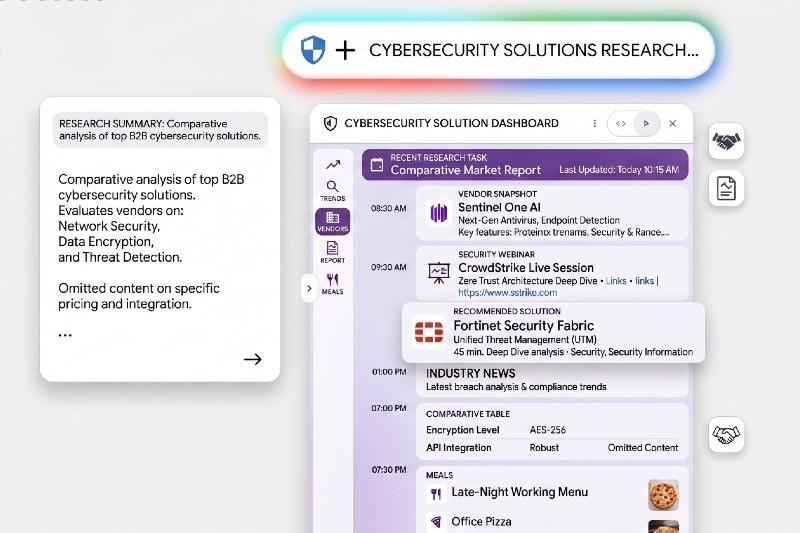Click the report document icon button on the right
The image size is (800, 533).
726,188
